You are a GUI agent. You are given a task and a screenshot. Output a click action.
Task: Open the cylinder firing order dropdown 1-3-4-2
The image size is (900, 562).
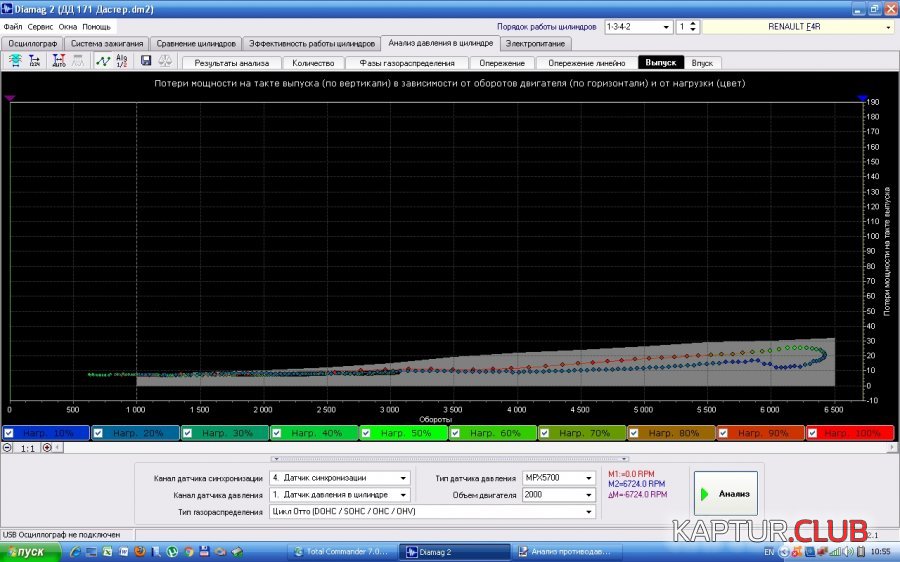[x=666, y=27]
